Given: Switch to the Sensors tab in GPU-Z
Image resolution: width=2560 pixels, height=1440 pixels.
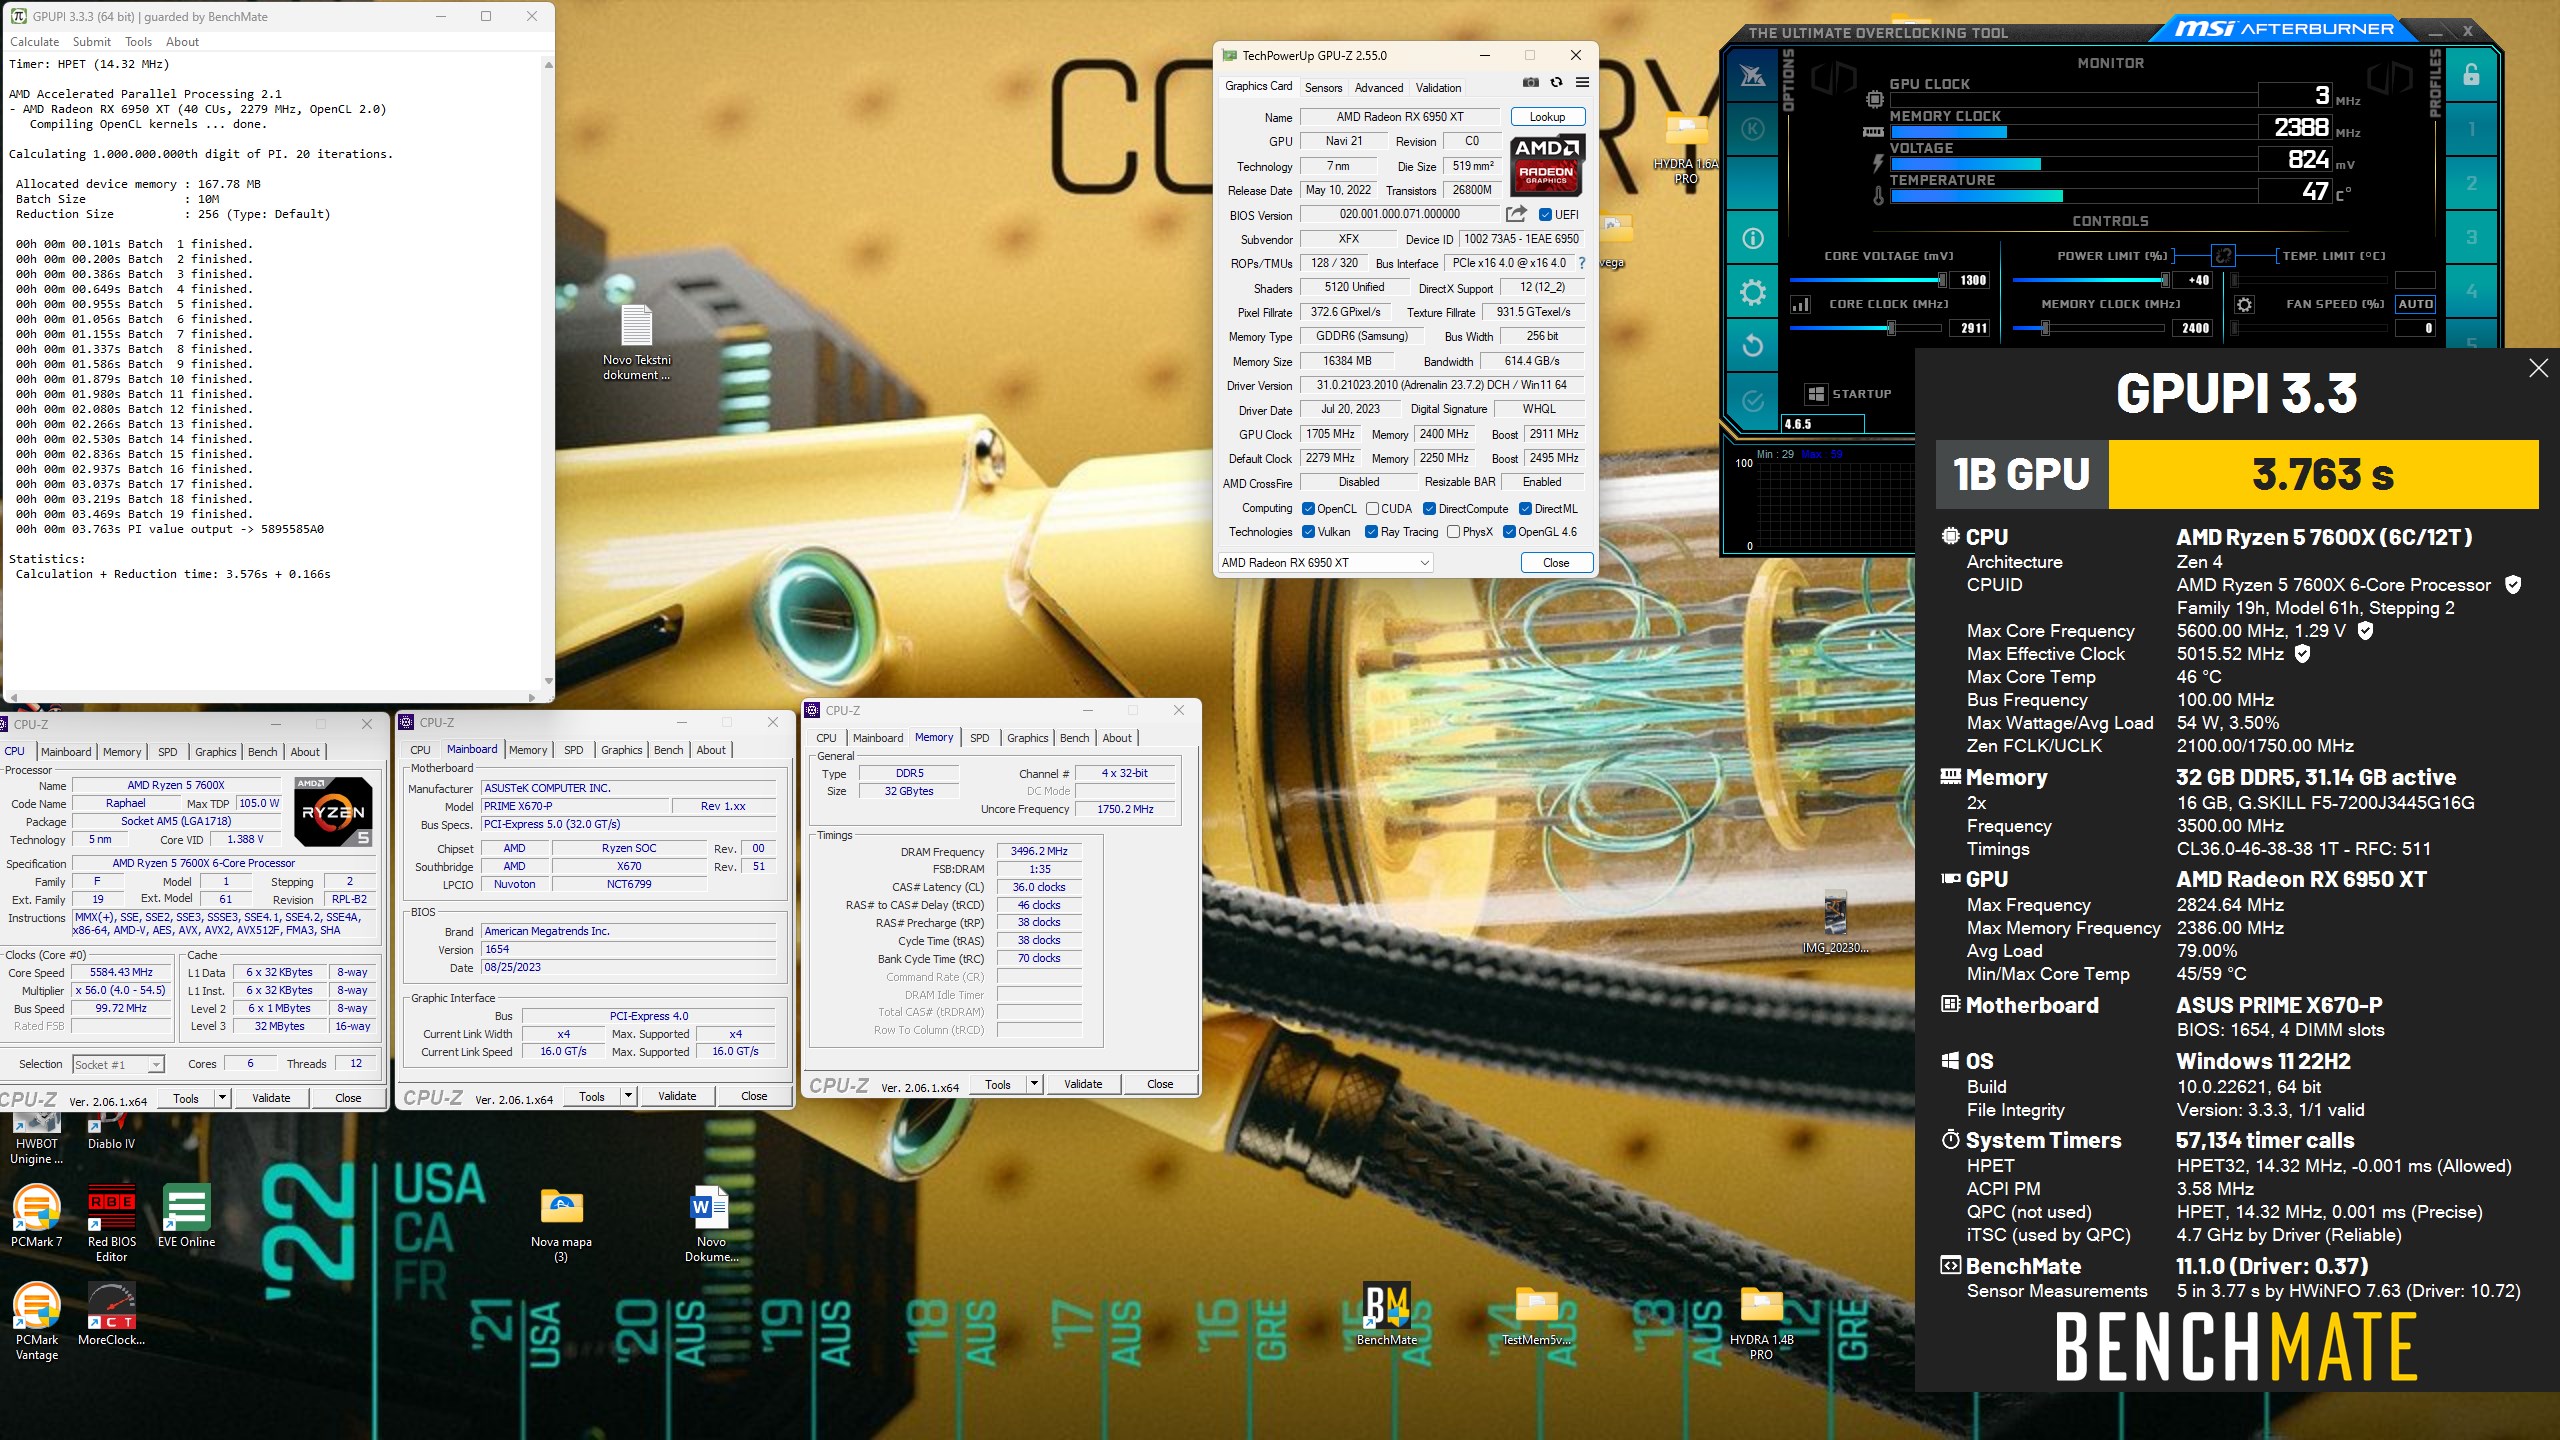Looking at the screenshot, I should pyautogui.click(x=1323, y=88).
